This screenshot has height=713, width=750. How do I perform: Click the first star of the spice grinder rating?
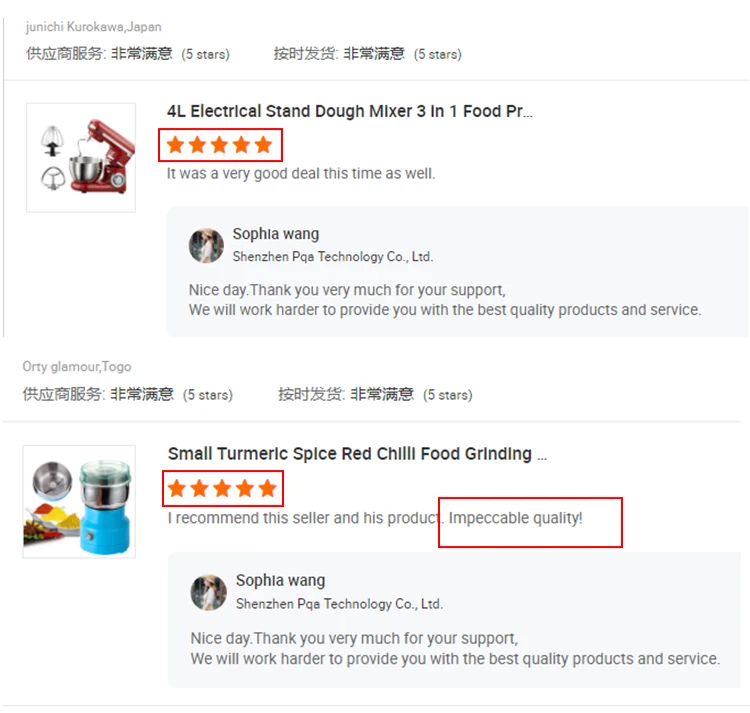point(177,489)
